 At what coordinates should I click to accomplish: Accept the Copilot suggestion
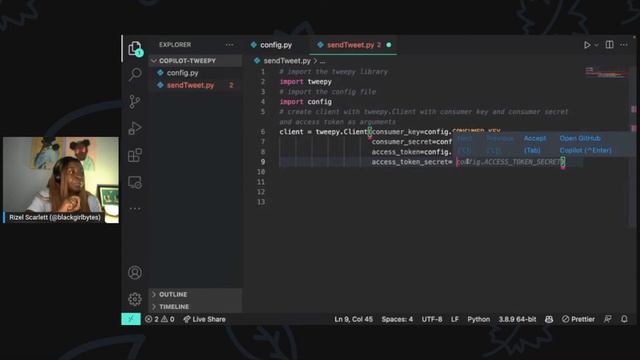[534, 144]
